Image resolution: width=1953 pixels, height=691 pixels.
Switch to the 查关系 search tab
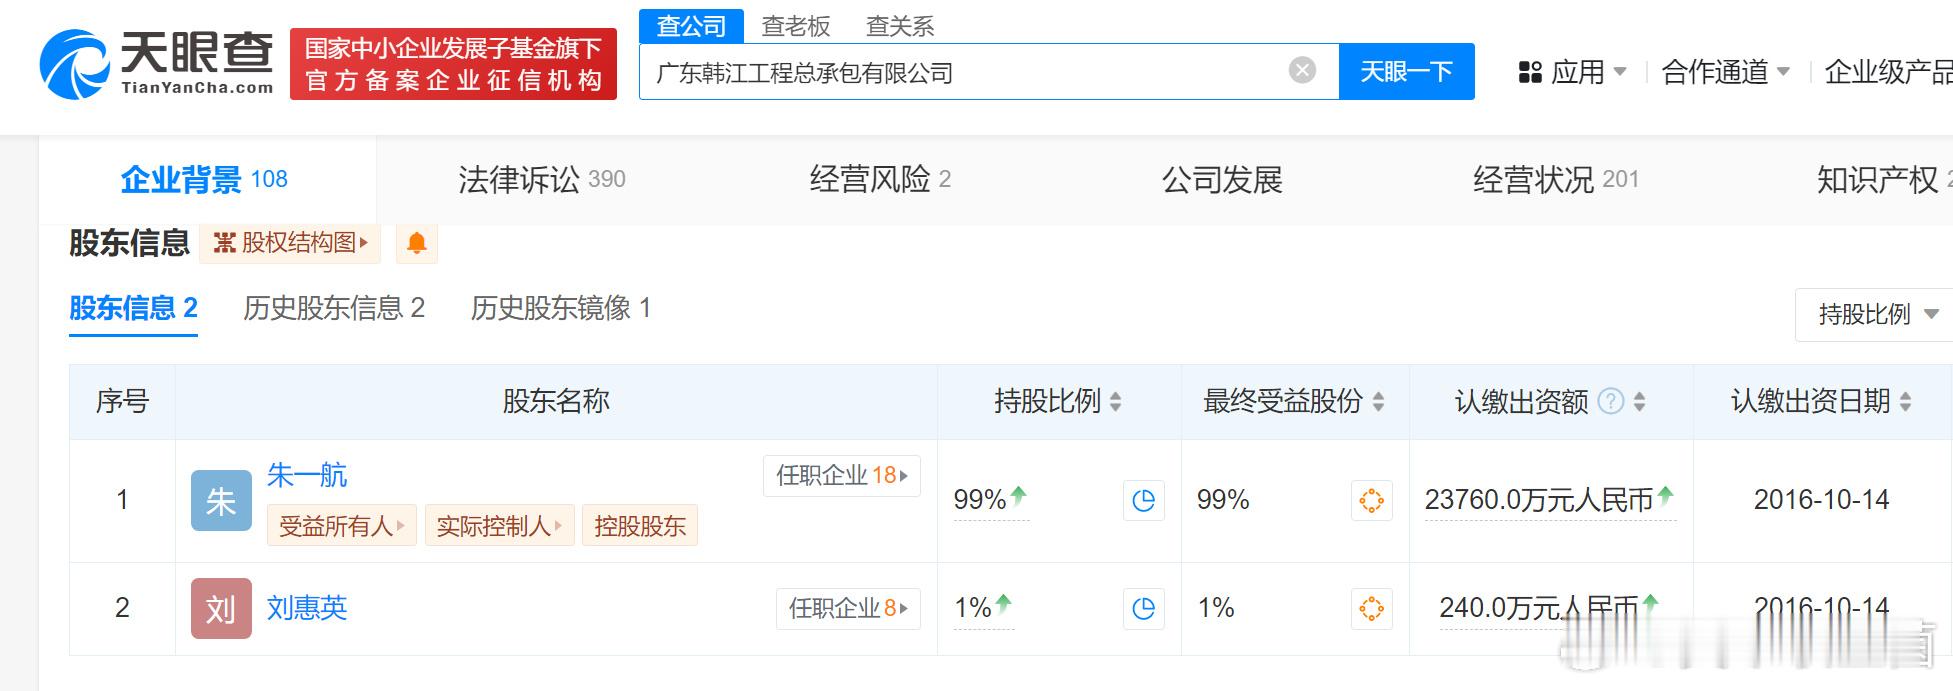[x=900, y=26]
